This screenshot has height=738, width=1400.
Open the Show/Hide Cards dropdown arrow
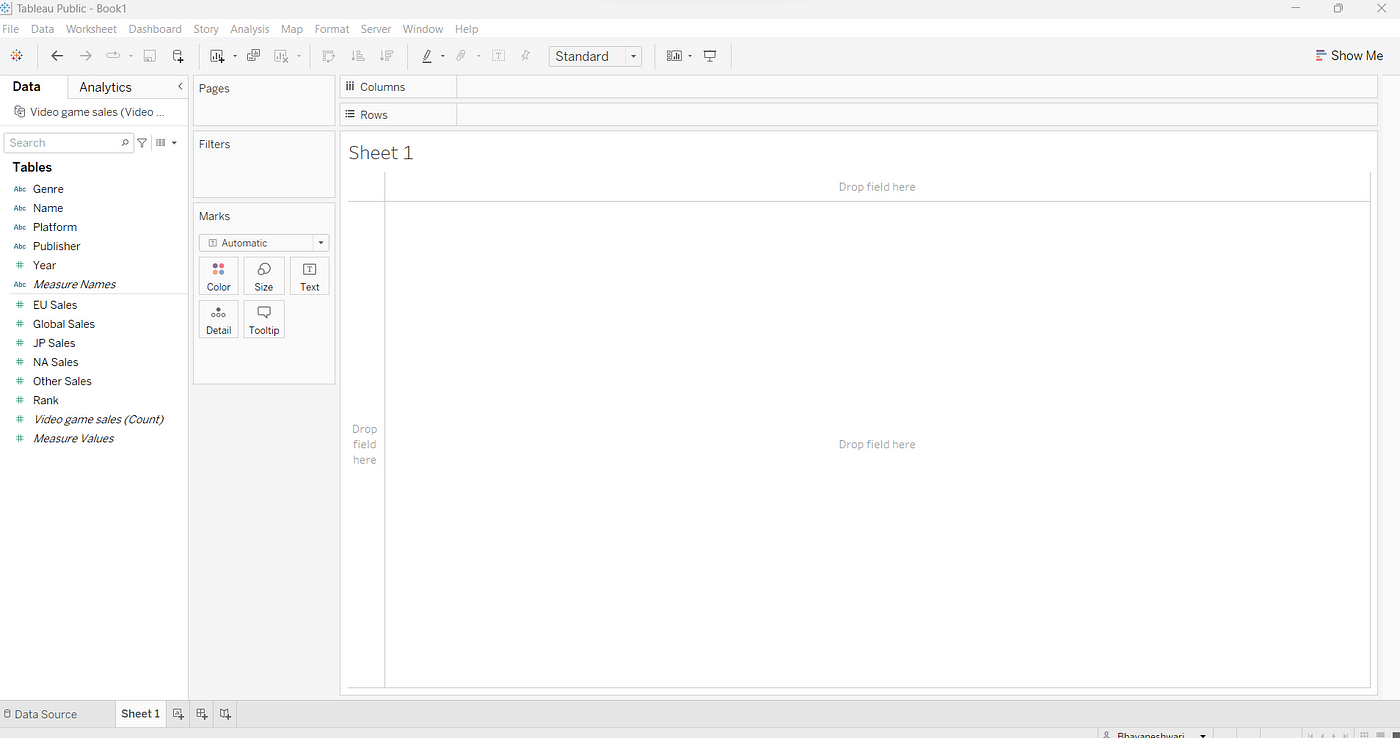(690, 56)
